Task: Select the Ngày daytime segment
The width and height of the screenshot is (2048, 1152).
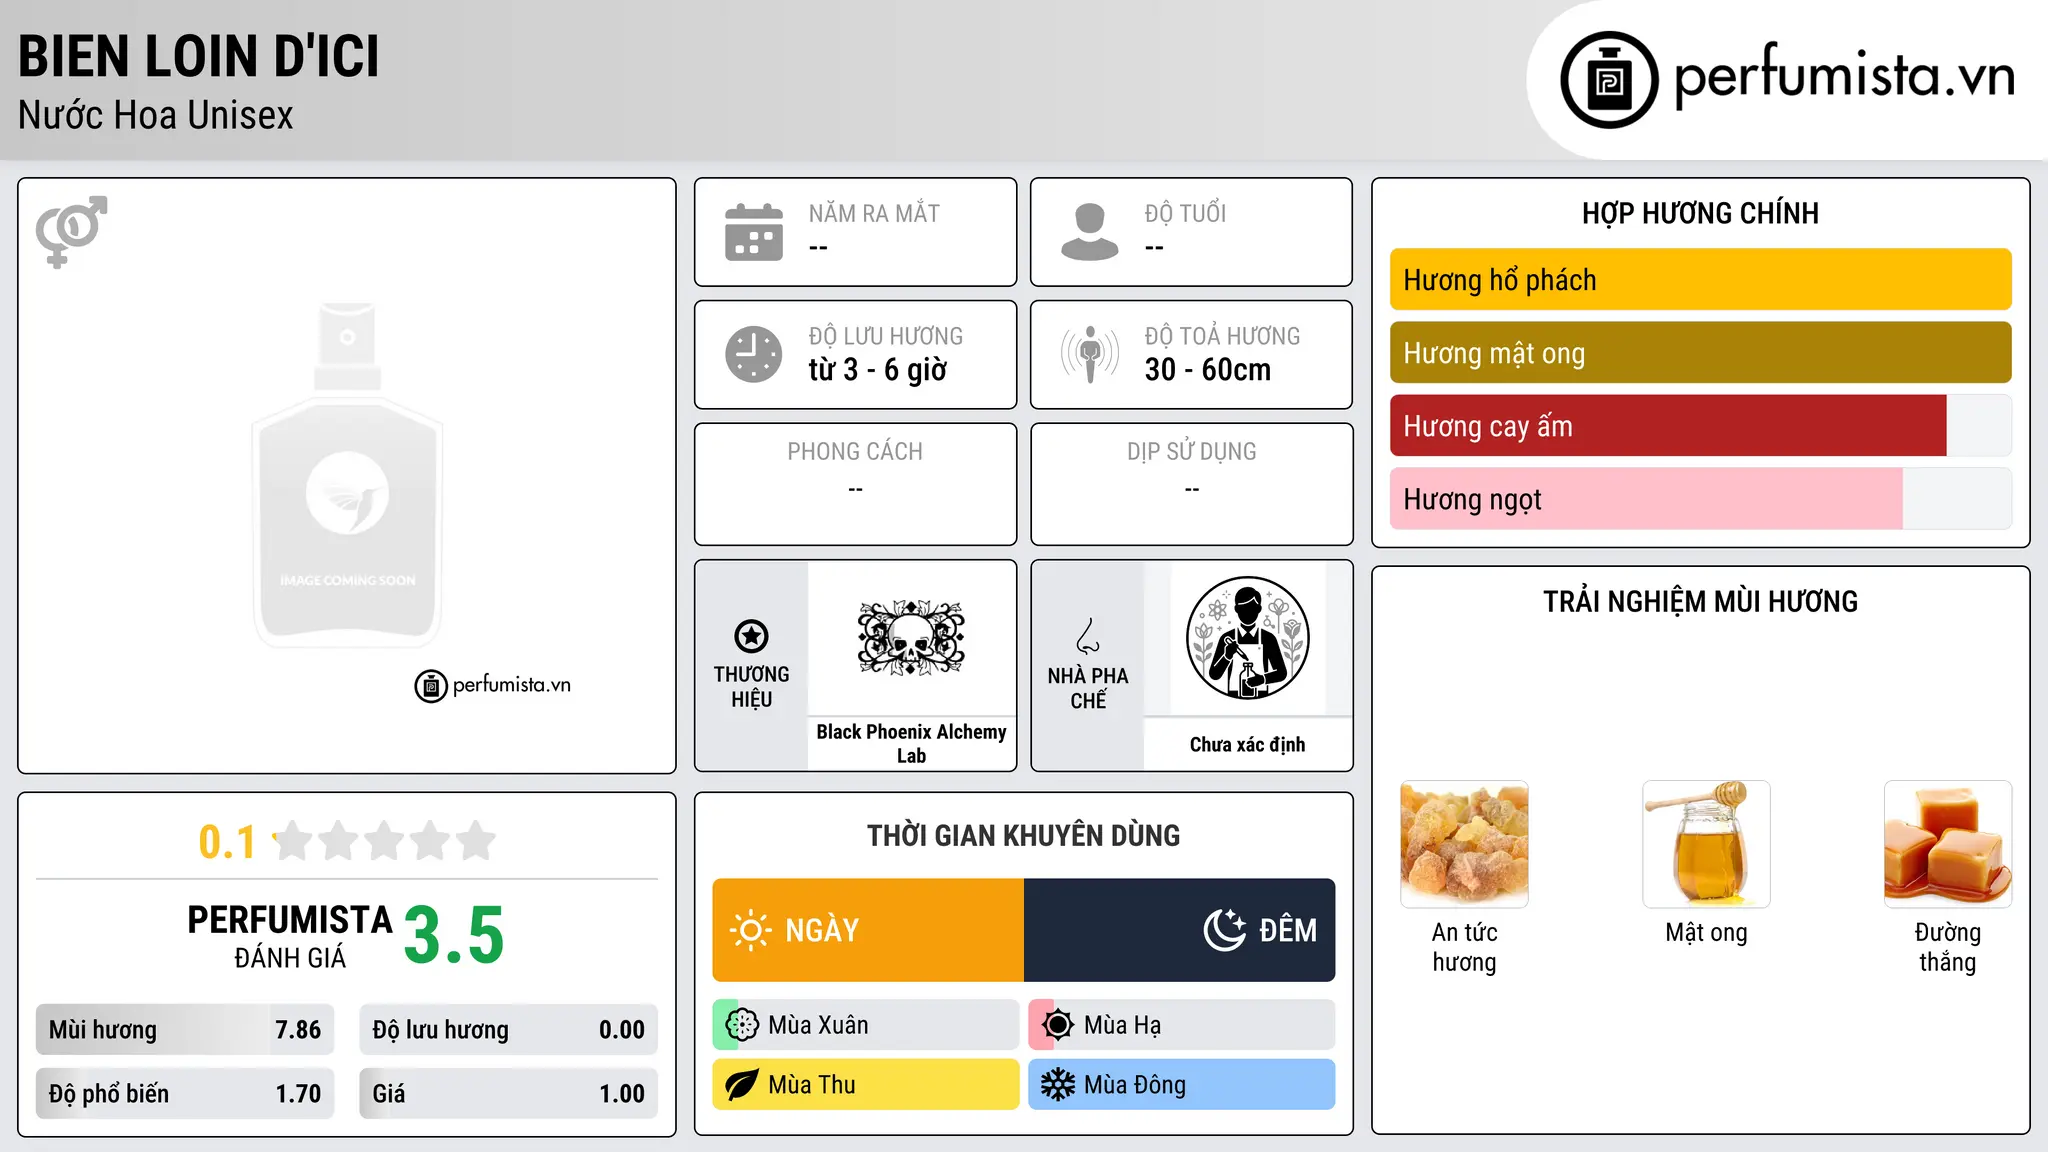Action: tap(868, 930)
